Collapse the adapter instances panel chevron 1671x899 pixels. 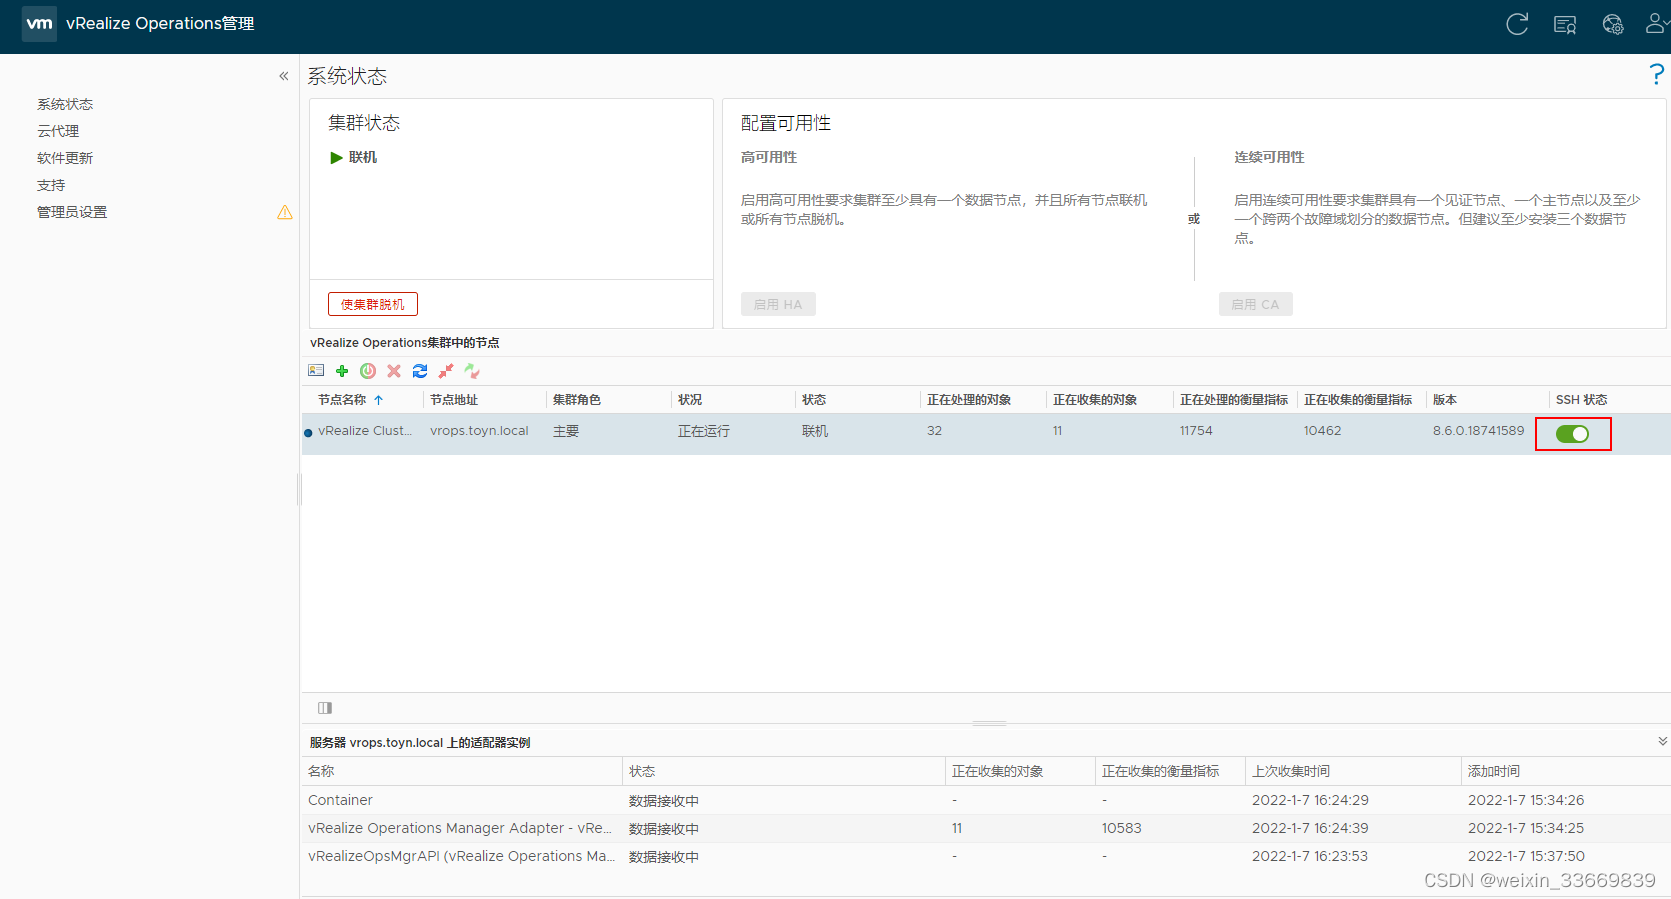pyautogui.click(x=1663, y=742)
